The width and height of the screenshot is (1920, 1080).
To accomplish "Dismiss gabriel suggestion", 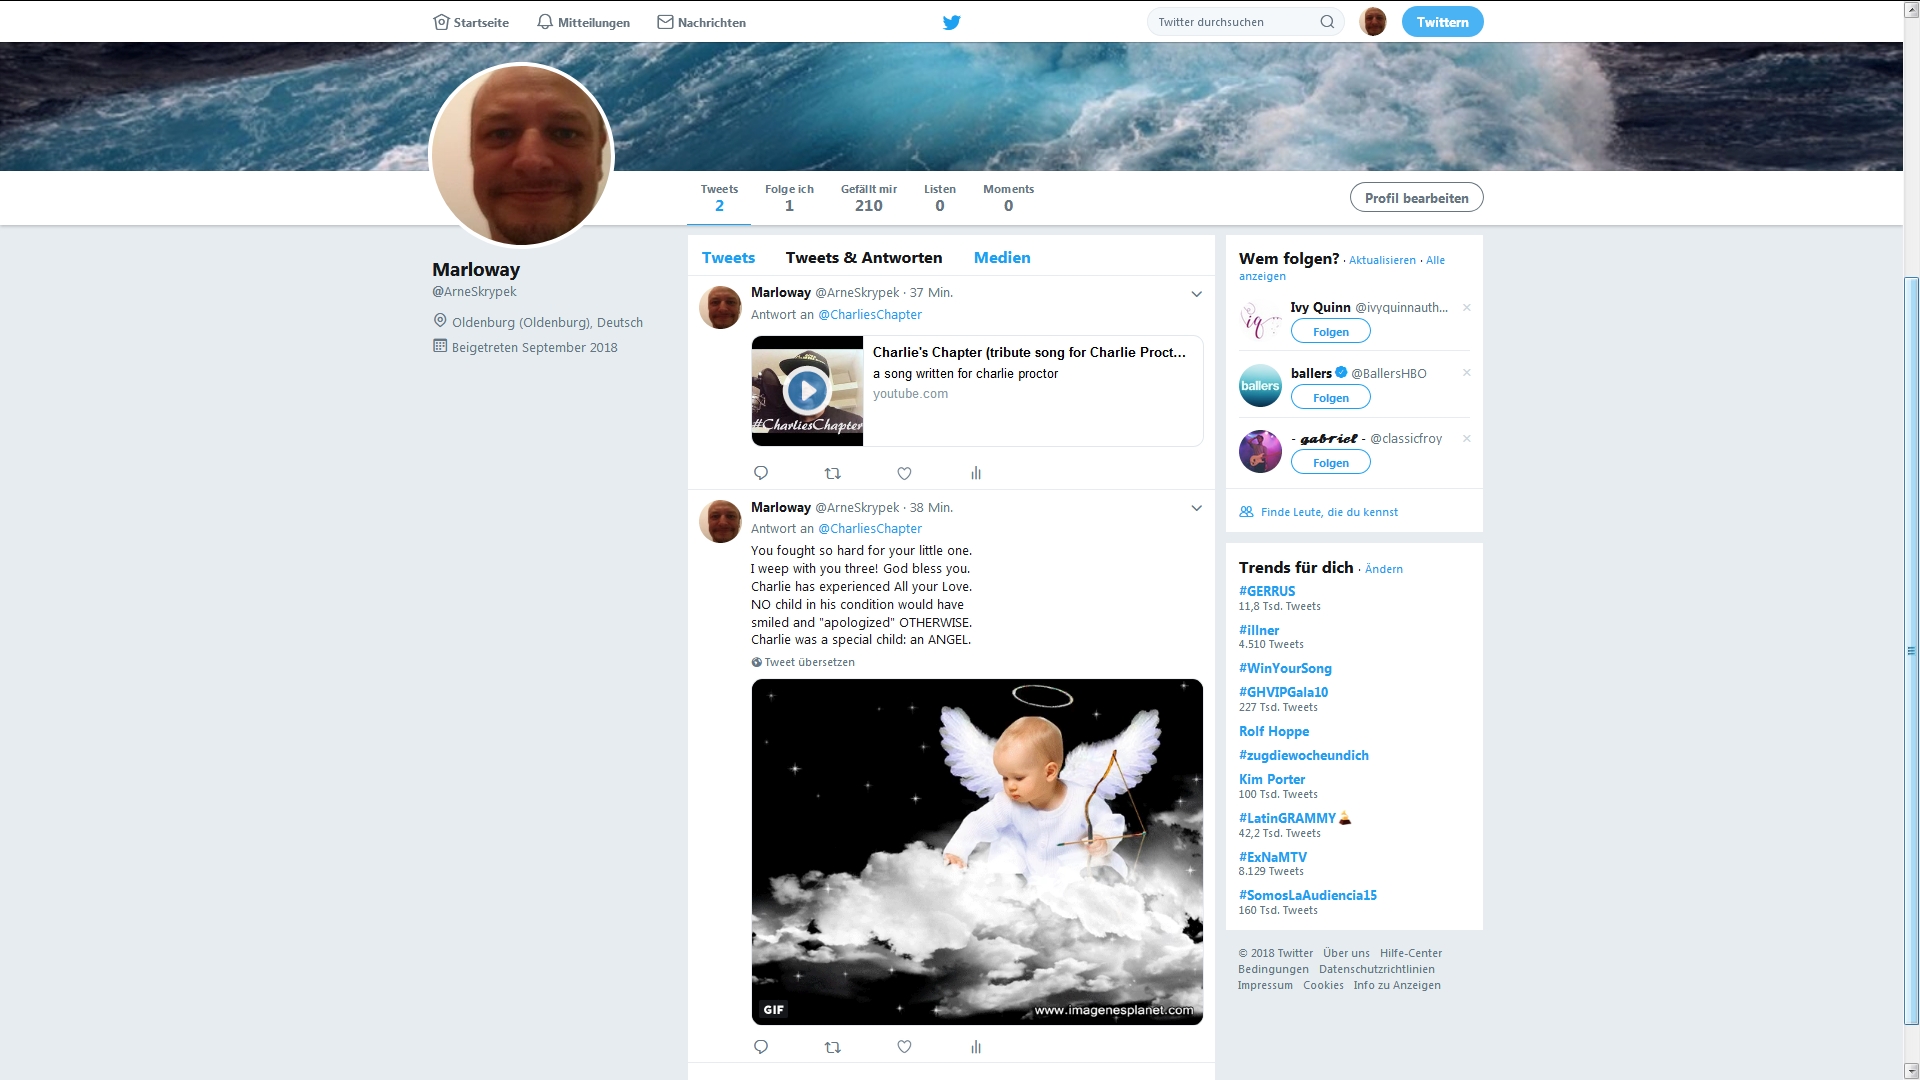I will pos(1467,439).
